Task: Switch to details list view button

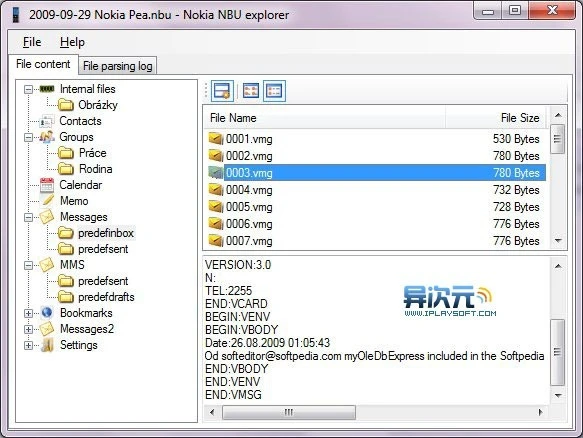Action: [x=274, y=91]
